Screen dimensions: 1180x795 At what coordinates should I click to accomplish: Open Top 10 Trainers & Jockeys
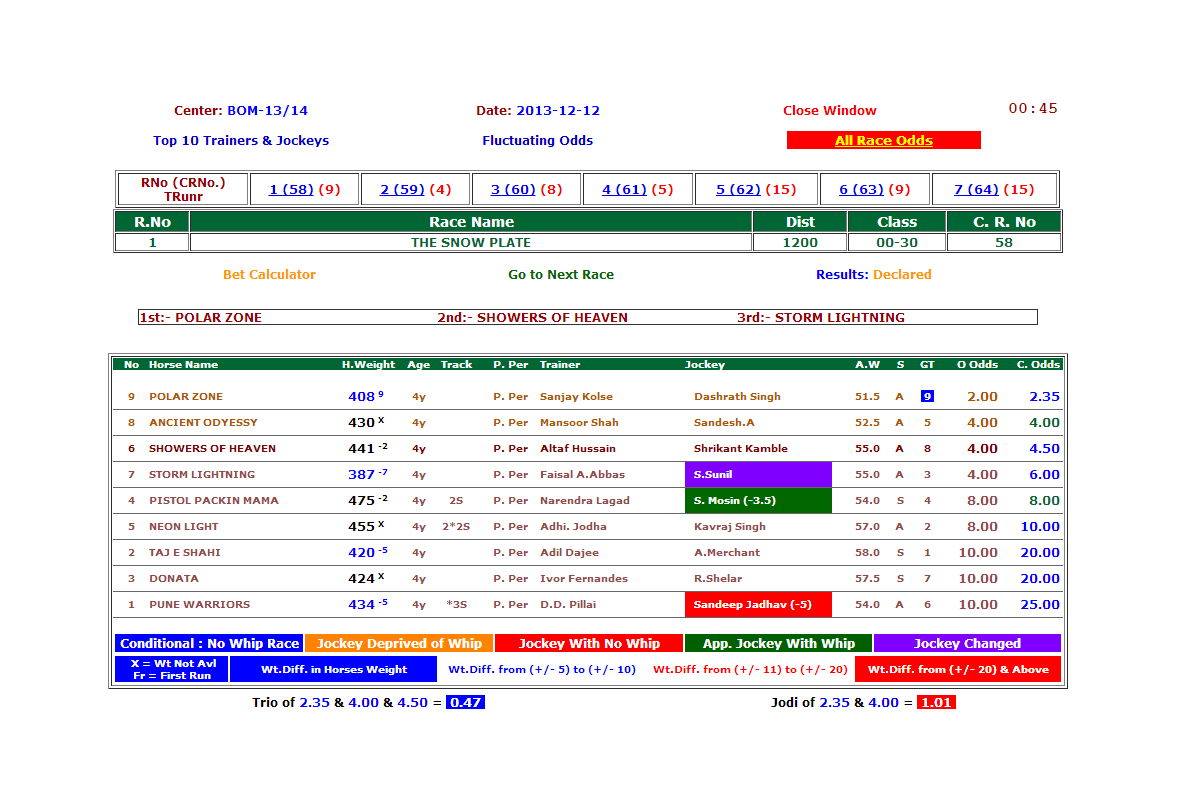241,141
